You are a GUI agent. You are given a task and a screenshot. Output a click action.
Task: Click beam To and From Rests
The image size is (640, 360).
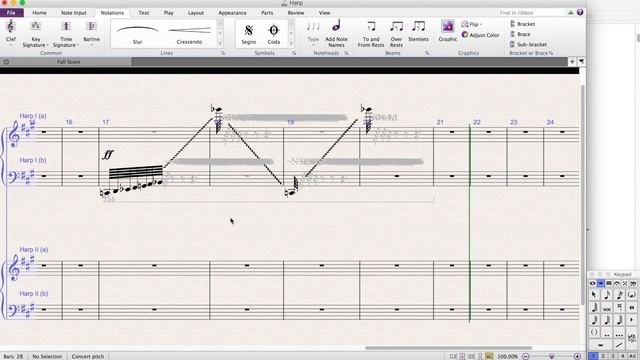tap(371, 33)
